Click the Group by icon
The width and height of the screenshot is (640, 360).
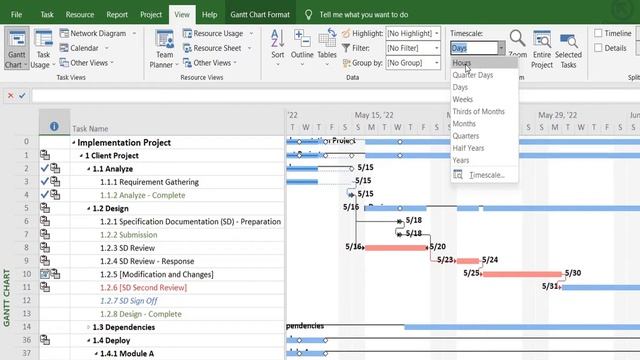[346, 63]
